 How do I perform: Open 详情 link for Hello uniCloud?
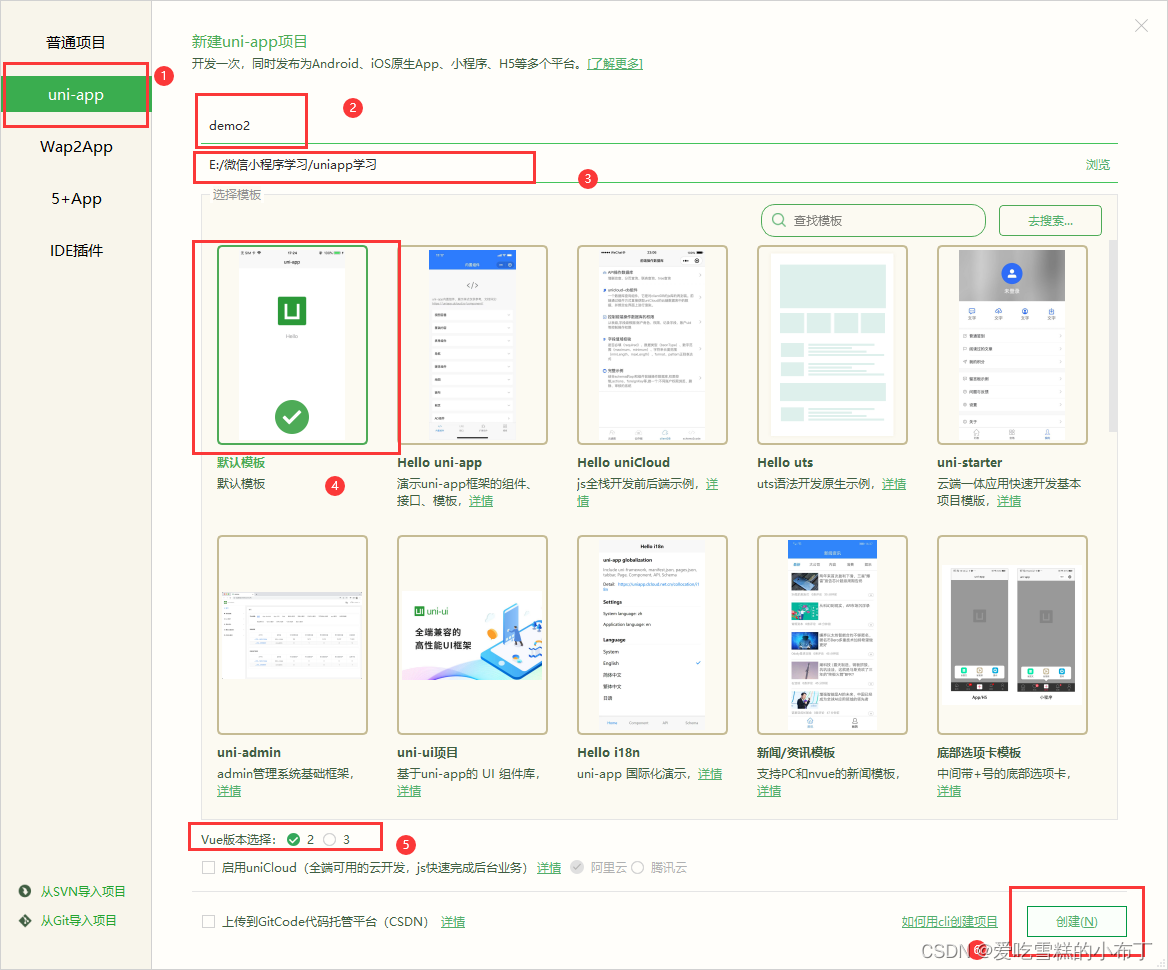[712, 484]
